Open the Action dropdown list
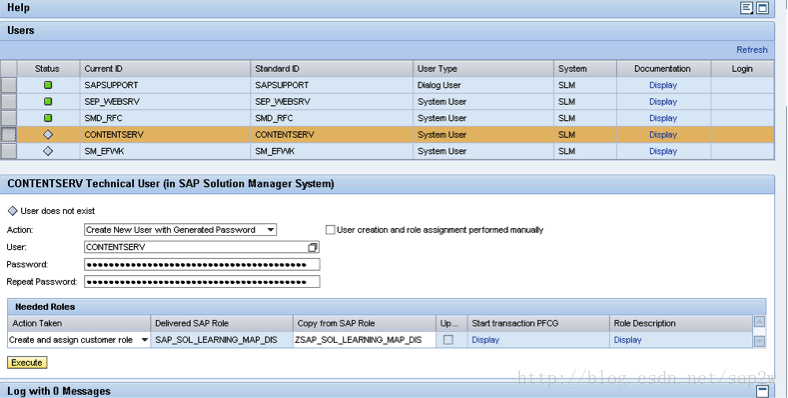 (270, 230)
